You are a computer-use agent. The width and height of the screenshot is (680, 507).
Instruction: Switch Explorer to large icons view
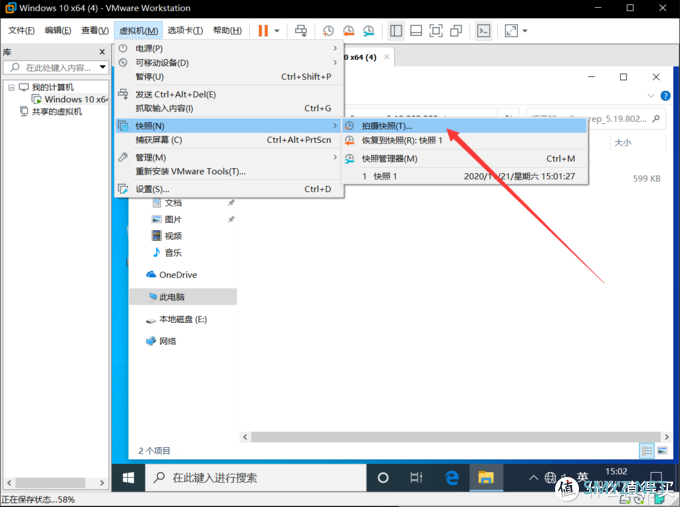tap(662, 451)
